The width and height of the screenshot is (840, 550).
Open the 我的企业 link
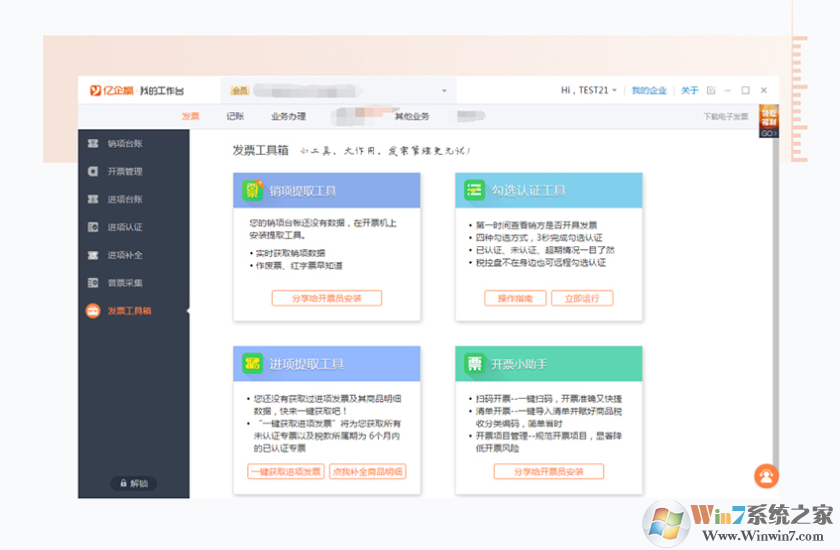pos(649,90)
